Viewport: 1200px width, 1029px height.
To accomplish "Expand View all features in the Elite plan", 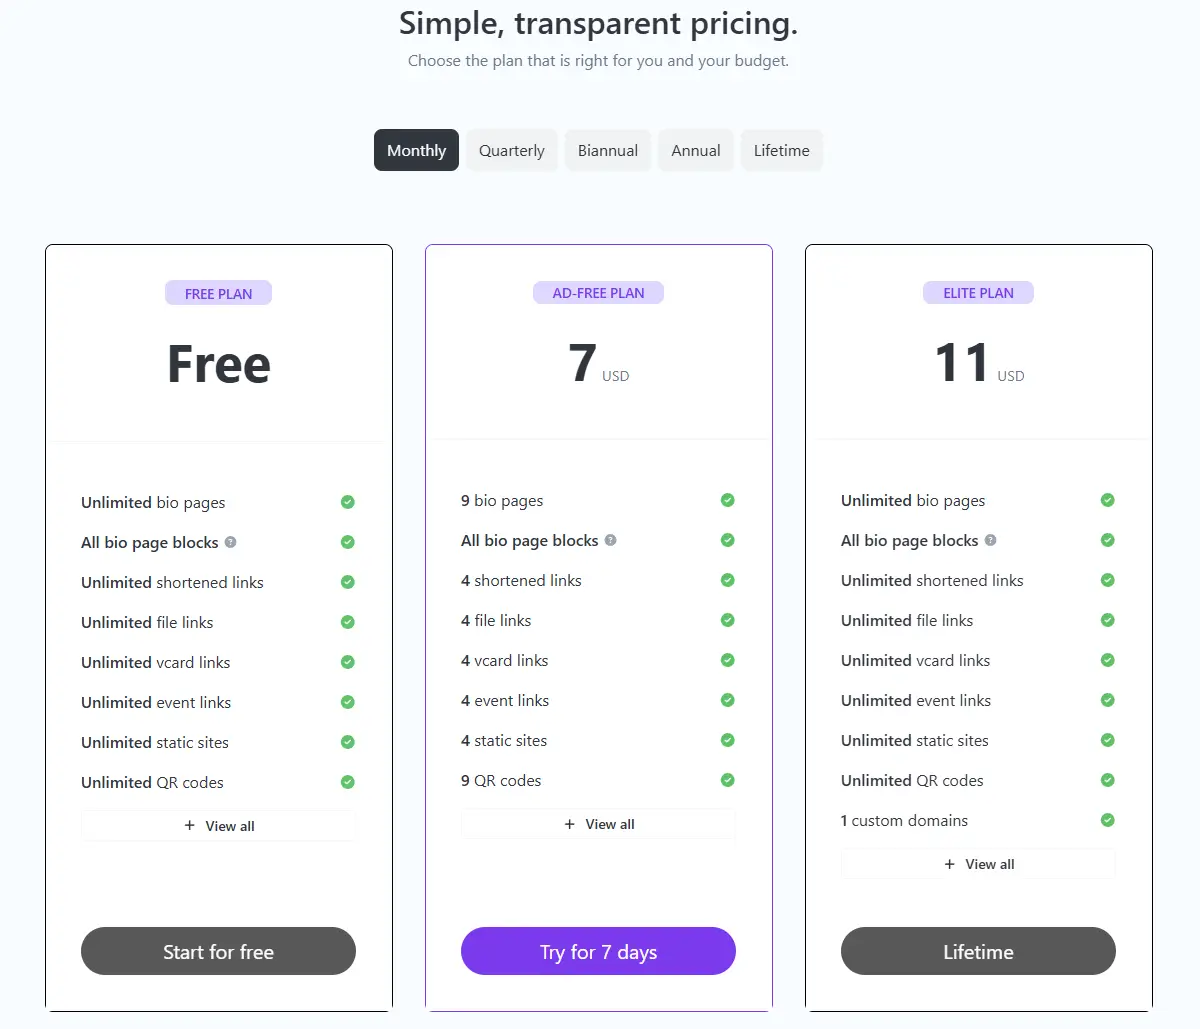I will click(979, 864).
